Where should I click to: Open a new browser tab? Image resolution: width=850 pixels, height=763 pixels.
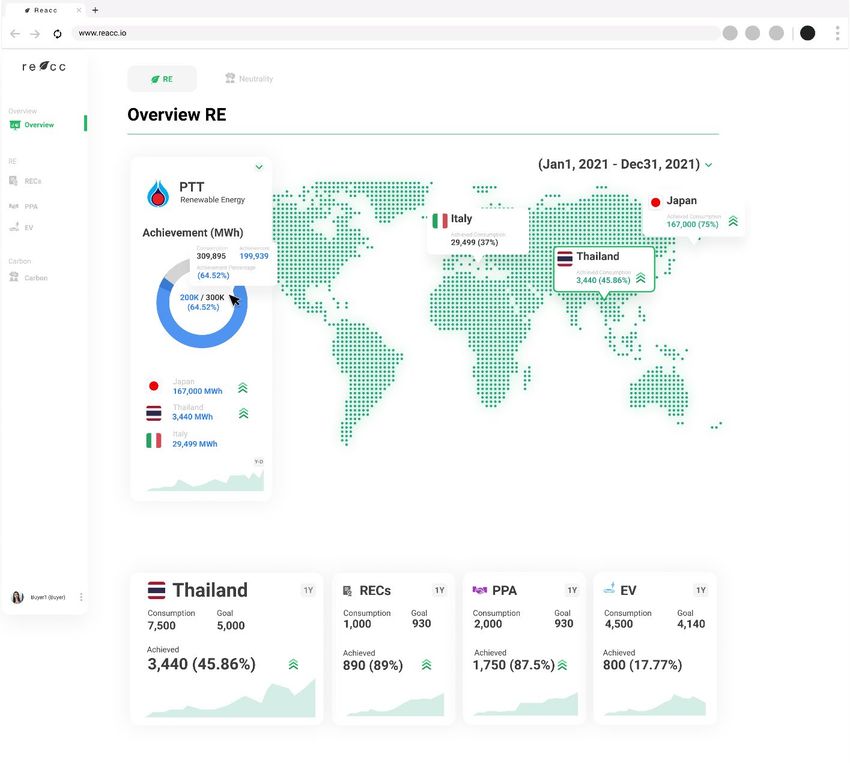click(x=95, y=10)
